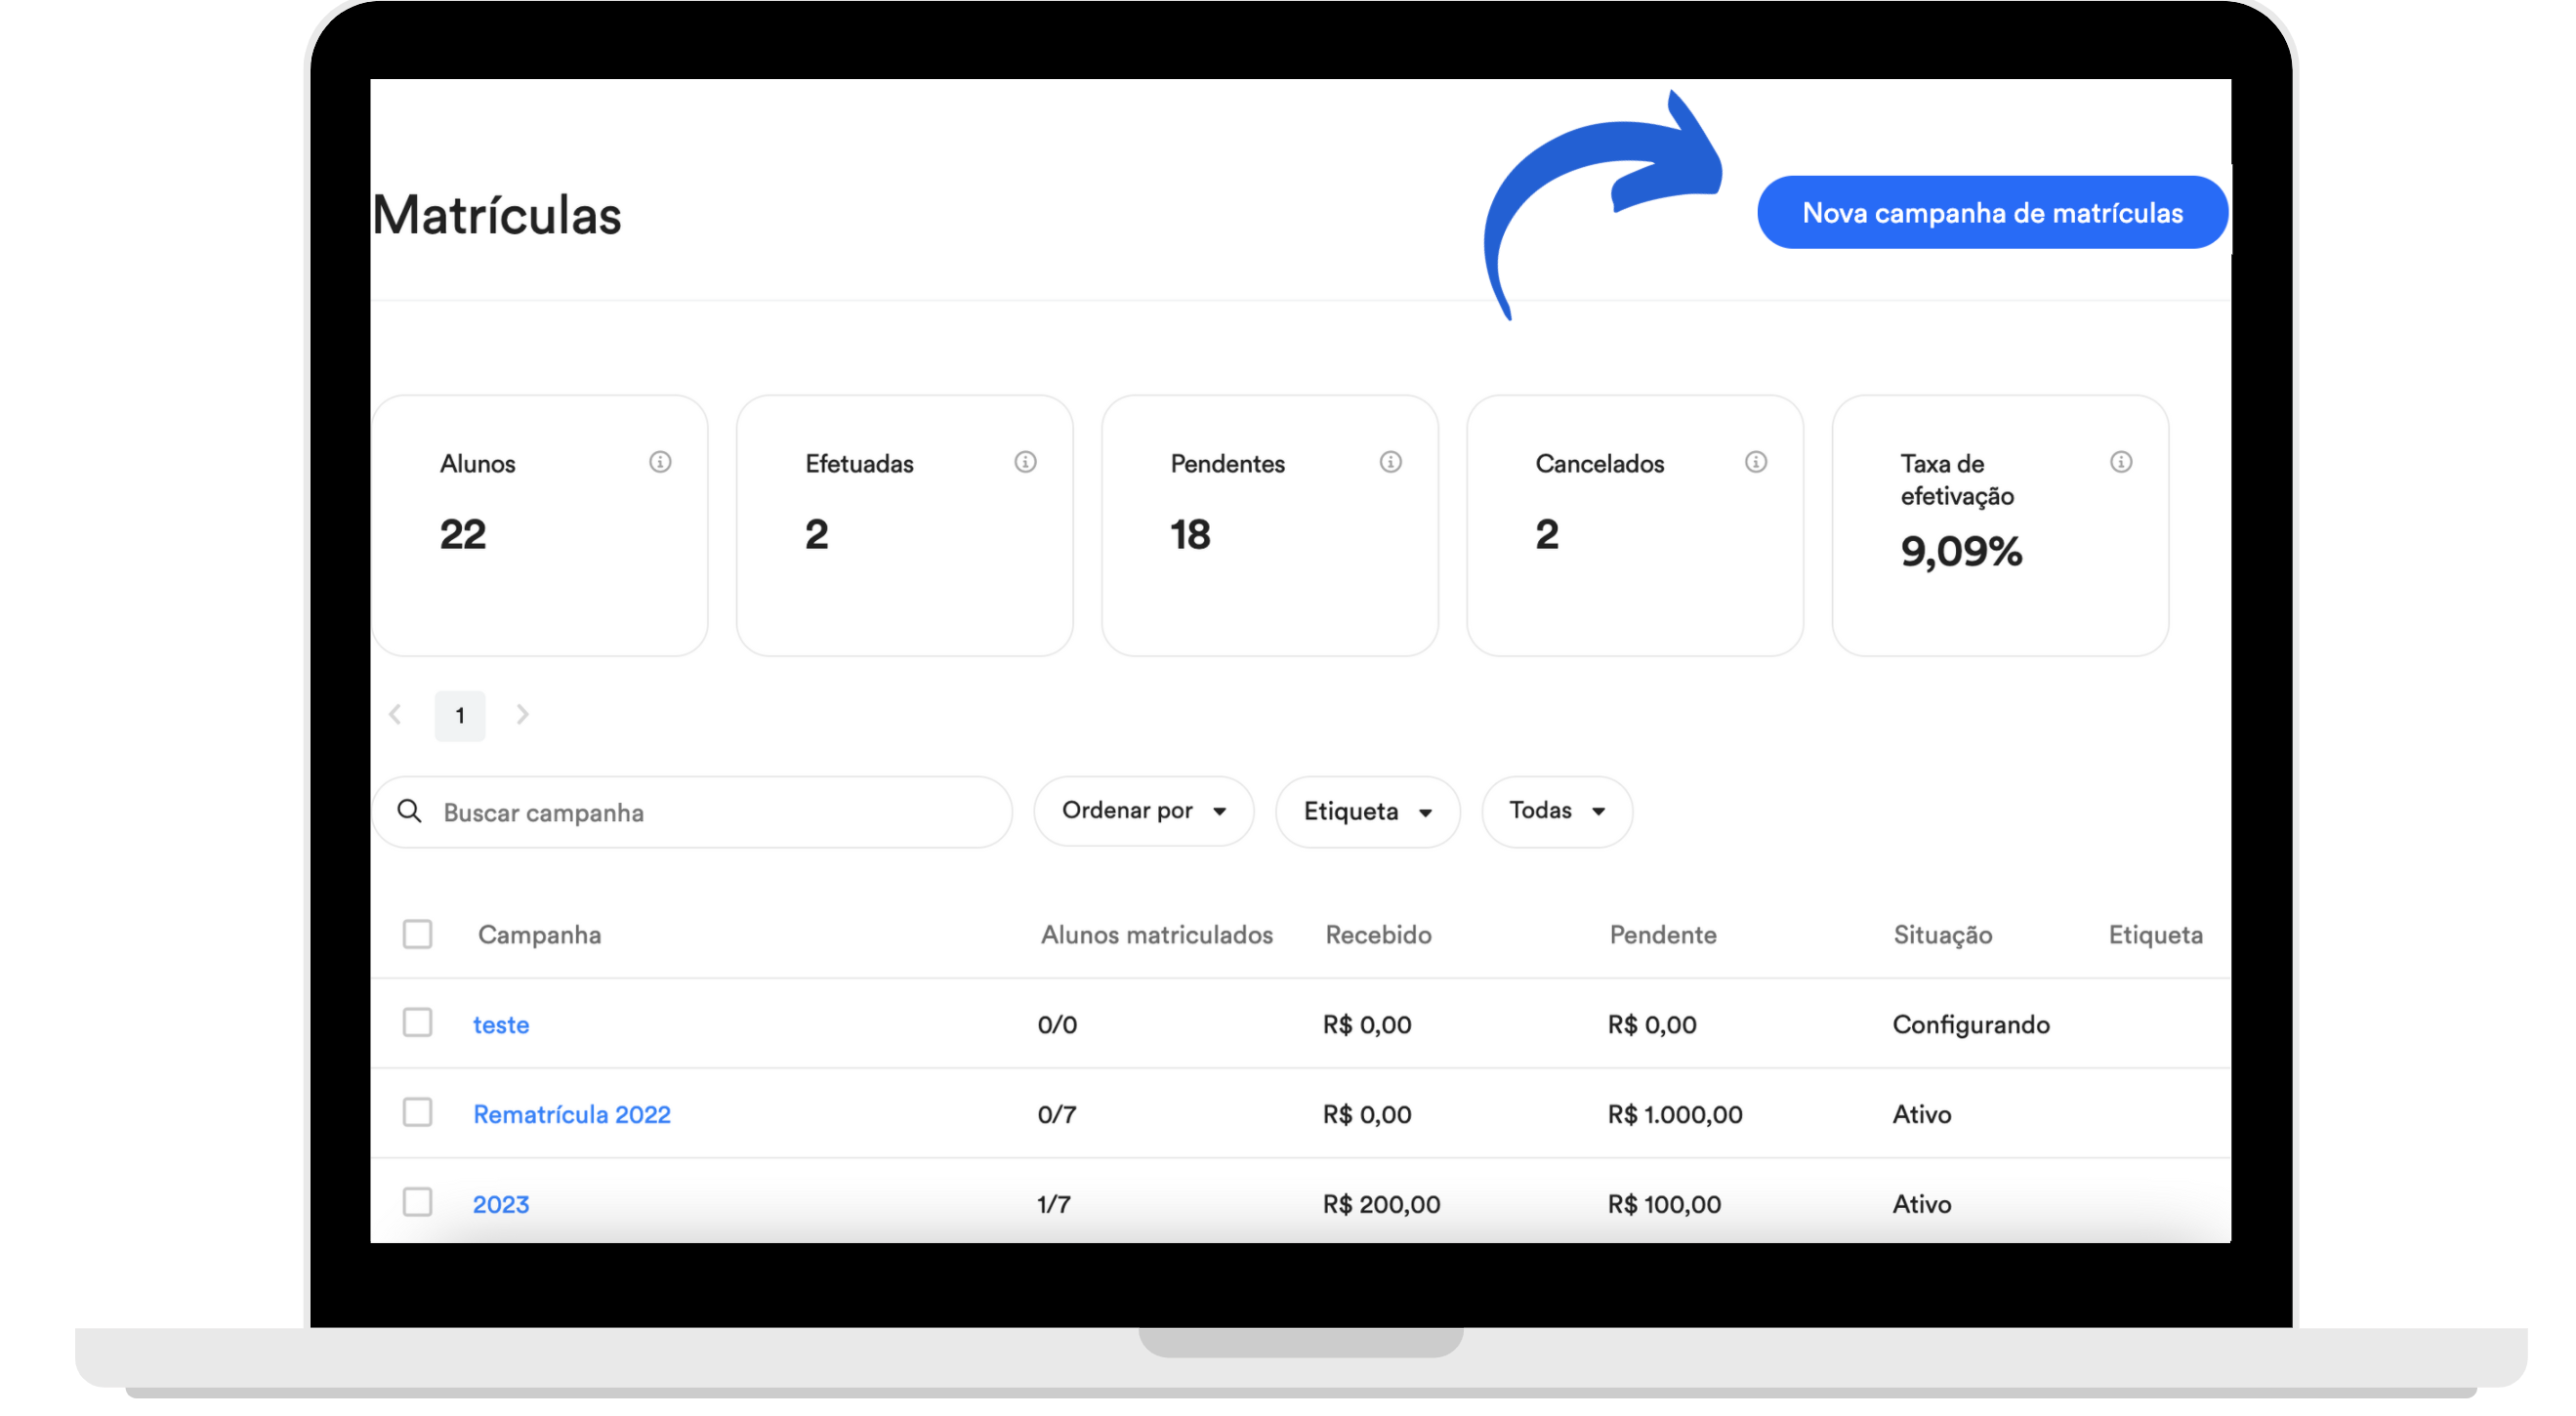Click the info icon on Cancelados card
The width and height of the screenshot is (2576, 1416).
point(1756,462)
